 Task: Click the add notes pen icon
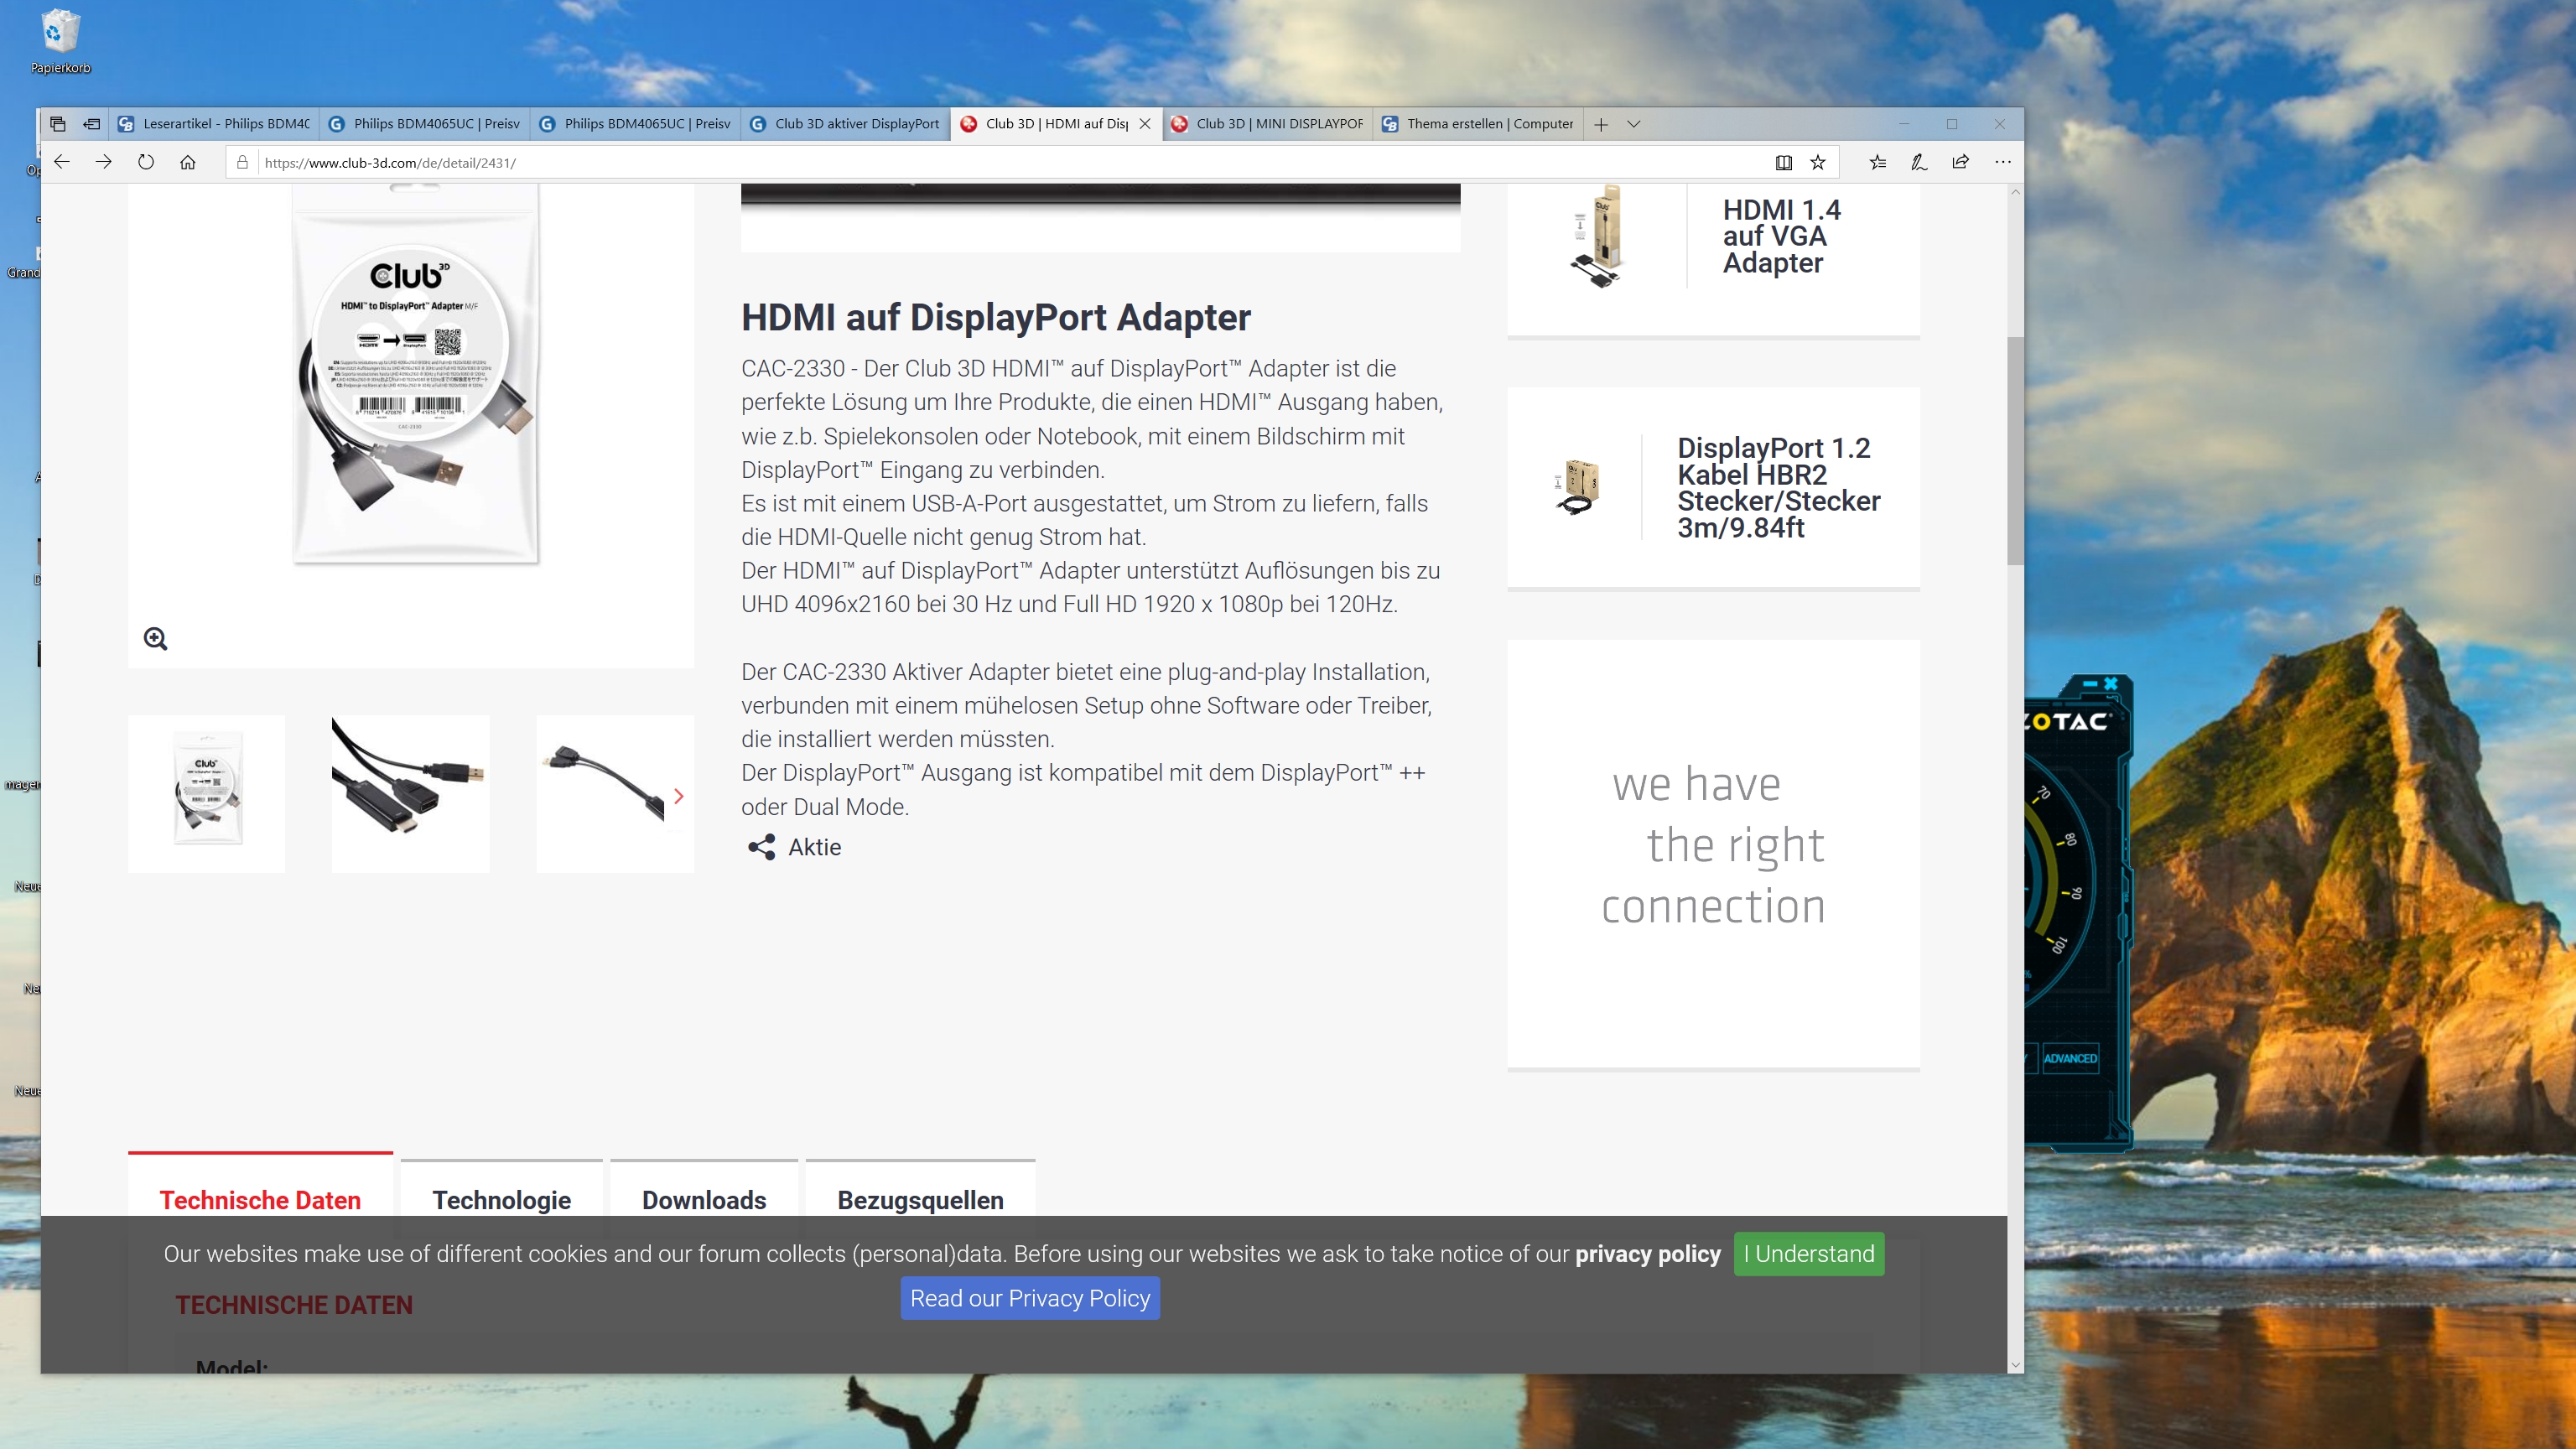coord(1918,162)
